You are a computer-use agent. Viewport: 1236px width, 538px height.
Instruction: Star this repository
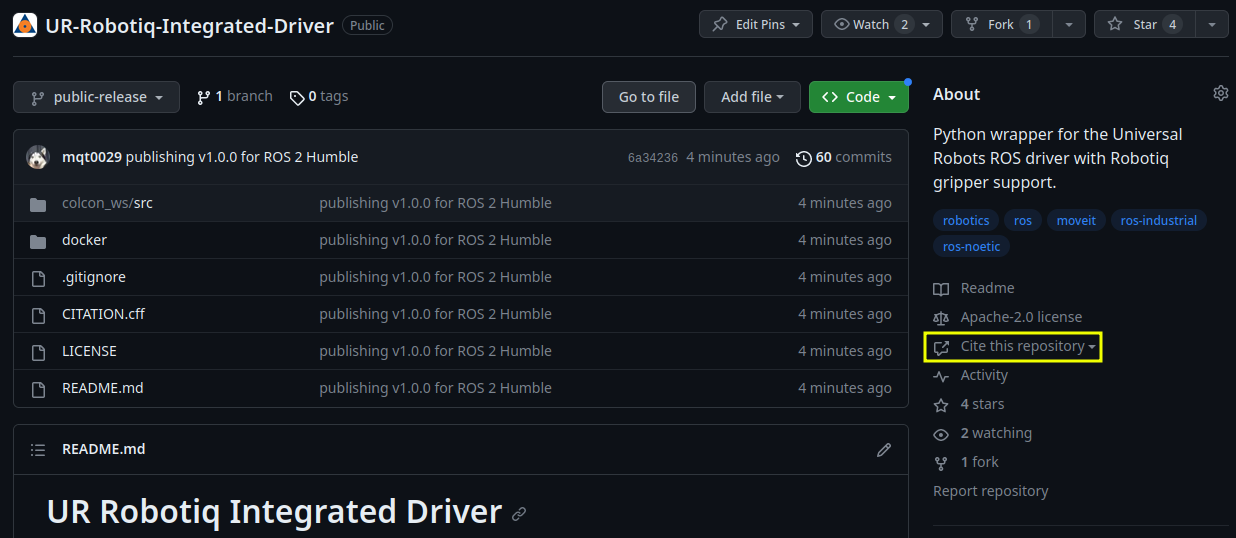[x=1144, y=24]
